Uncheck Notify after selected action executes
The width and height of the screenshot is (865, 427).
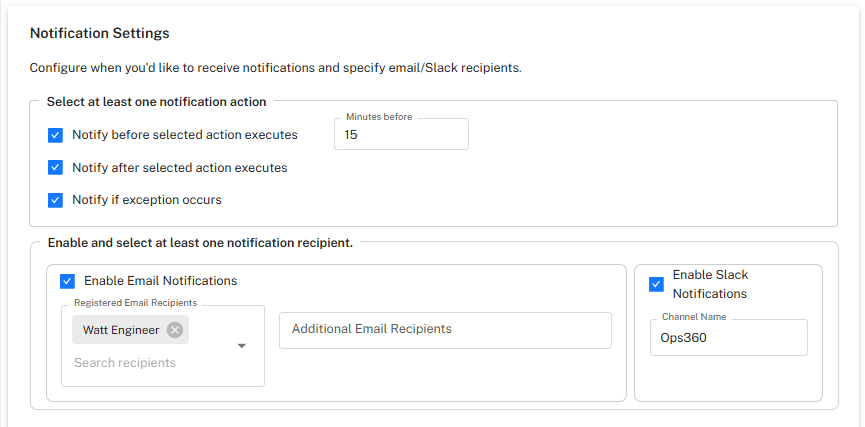coord(55,168)
